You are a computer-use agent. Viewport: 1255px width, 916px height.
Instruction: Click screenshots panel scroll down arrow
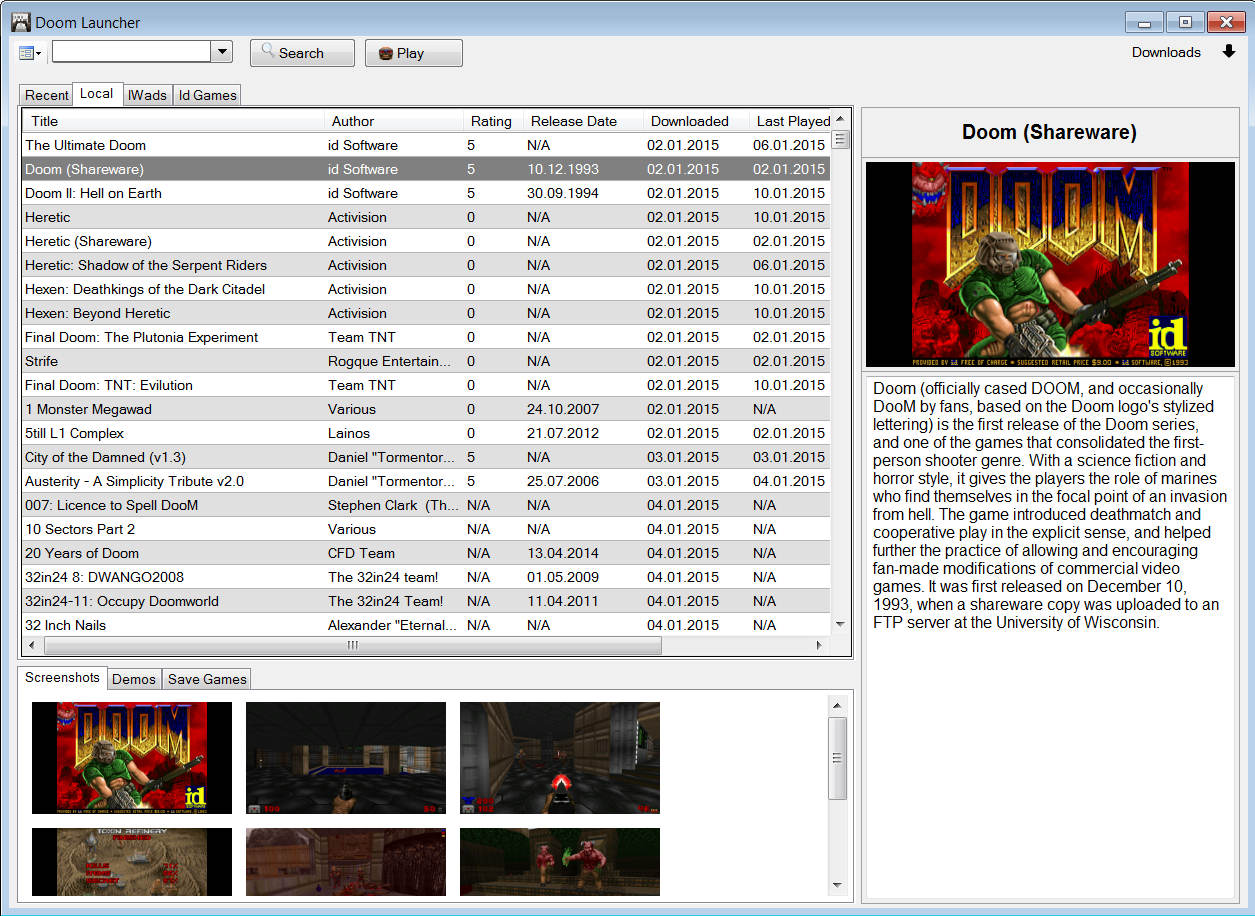point(838,885)
